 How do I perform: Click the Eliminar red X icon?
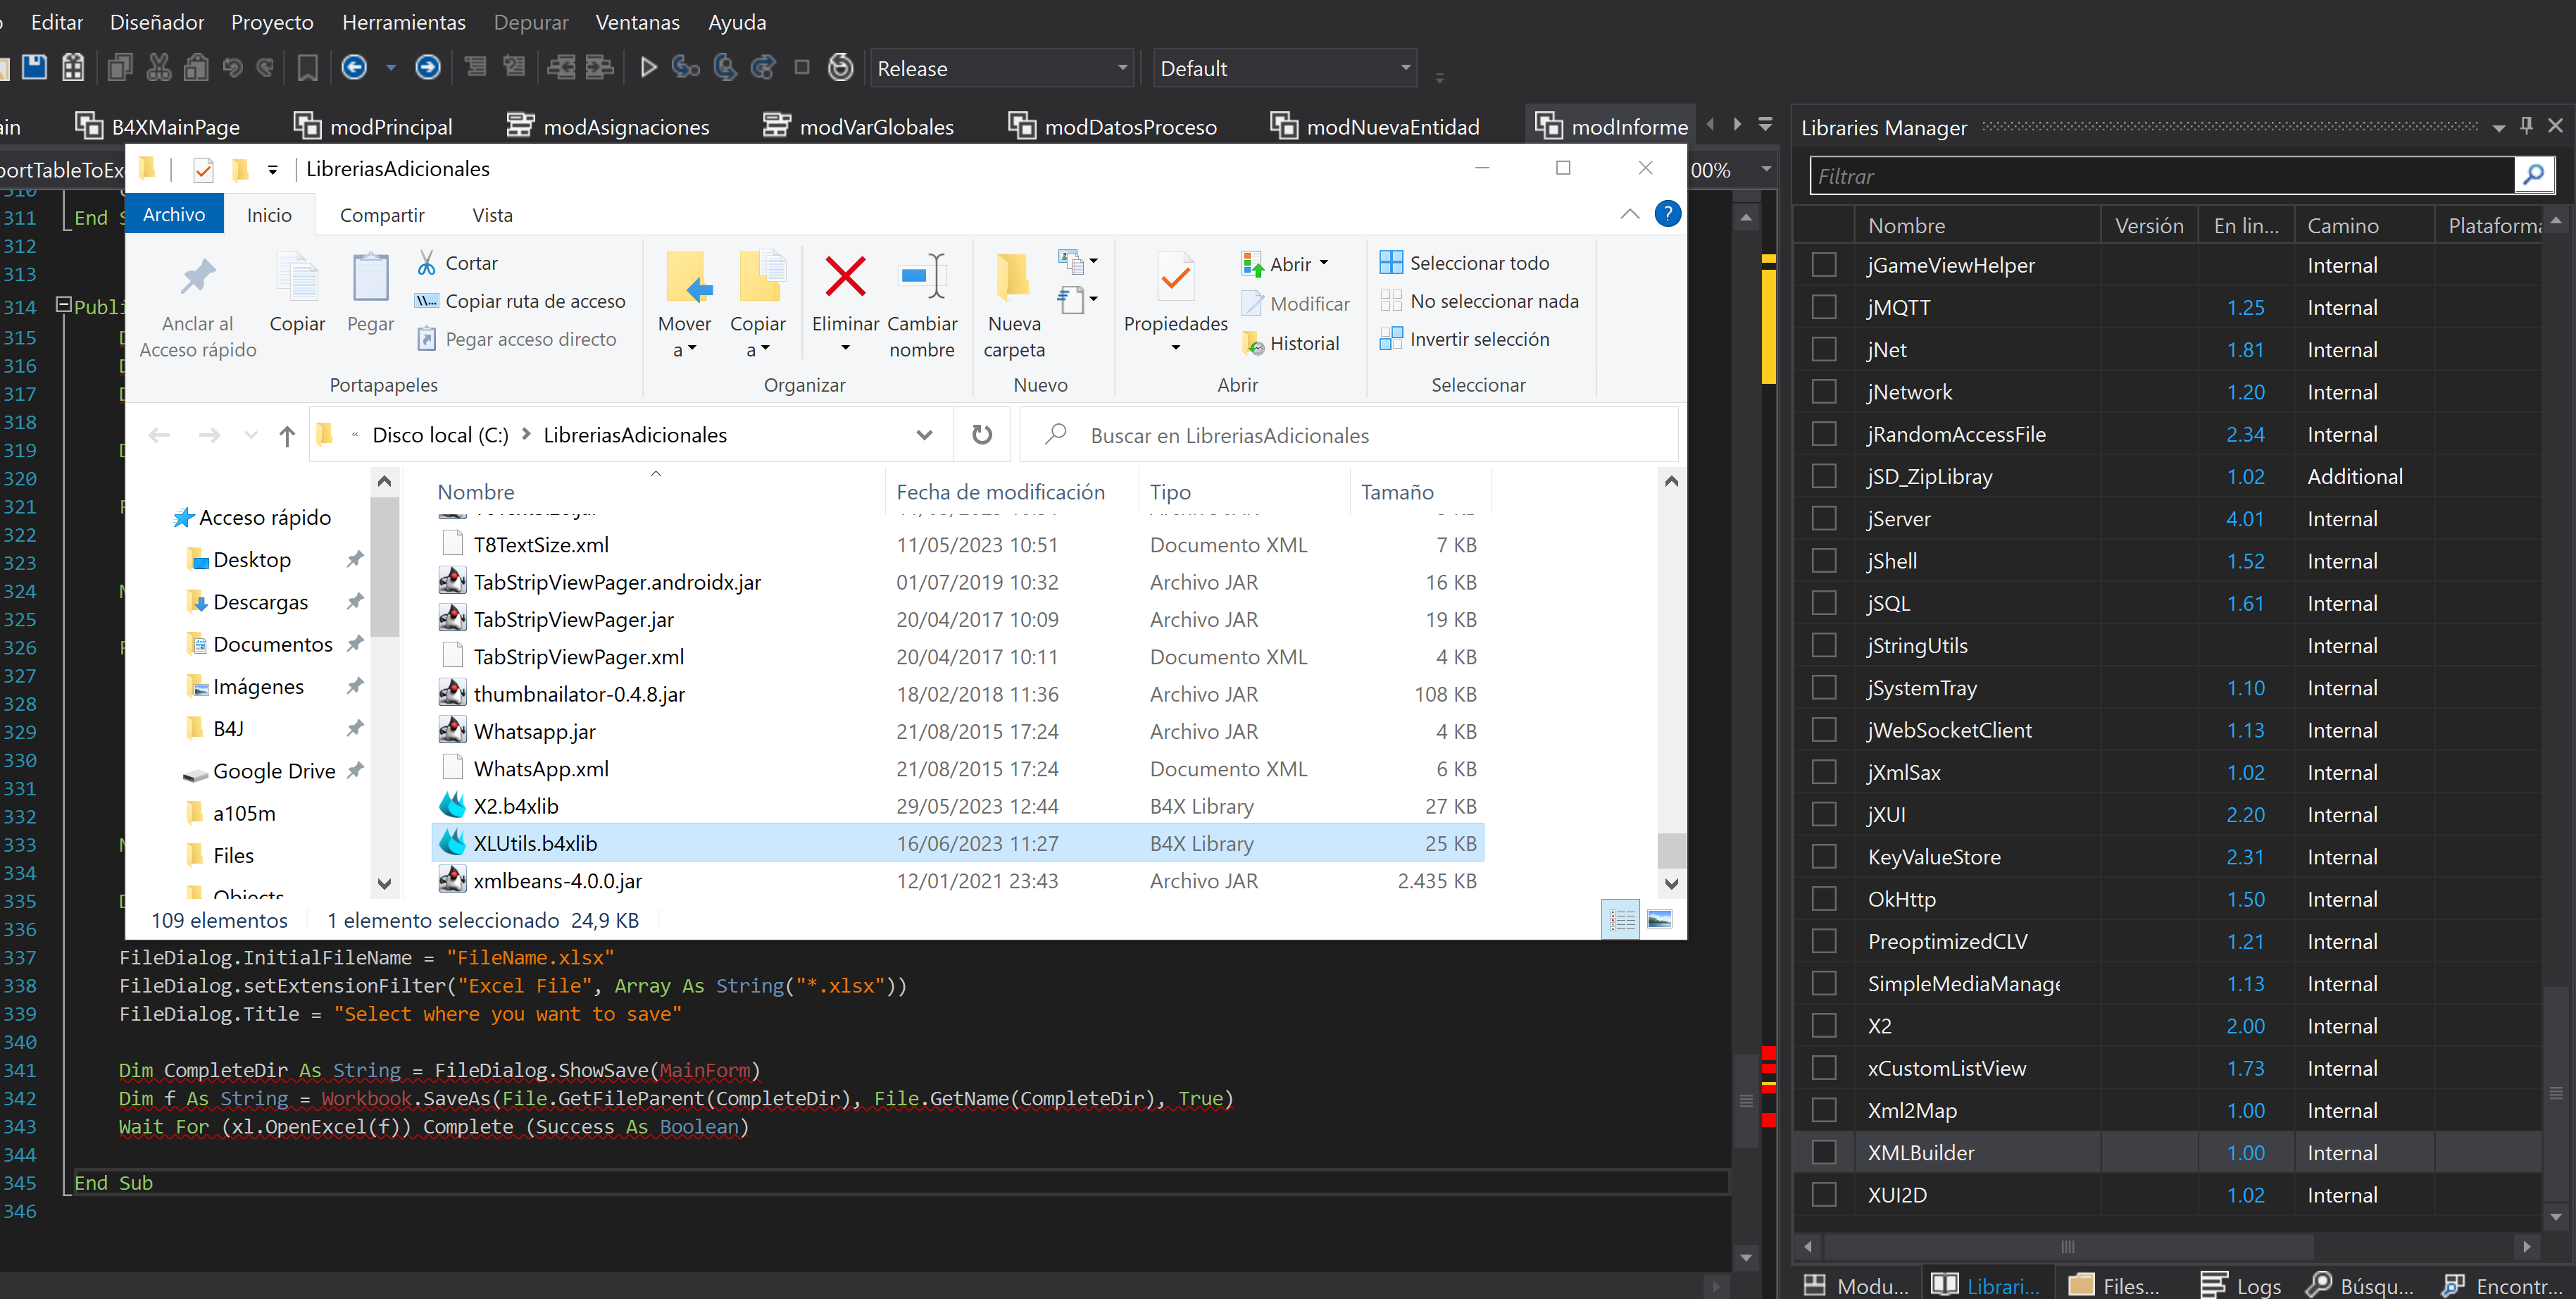pos(845,277)
